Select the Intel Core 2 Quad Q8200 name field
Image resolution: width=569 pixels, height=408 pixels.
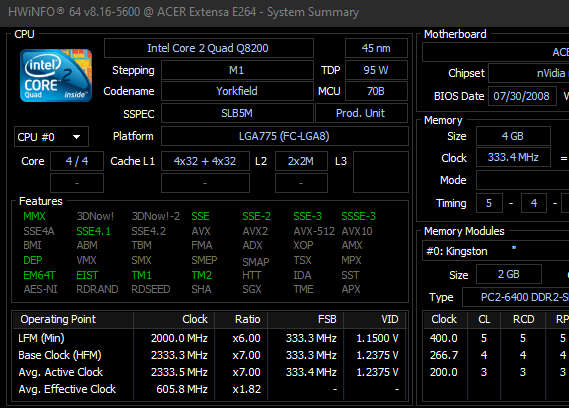click(x=208, y=48)
